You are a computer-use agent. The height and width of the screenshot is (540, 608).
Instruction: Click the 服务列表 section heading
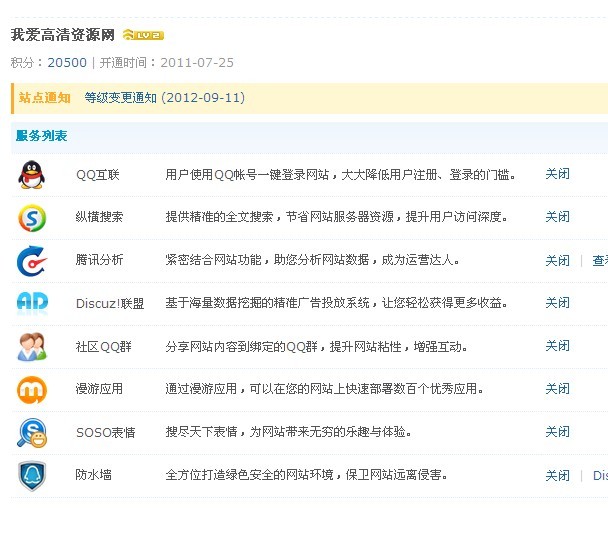pyautogui.click(x=41, y=136)
